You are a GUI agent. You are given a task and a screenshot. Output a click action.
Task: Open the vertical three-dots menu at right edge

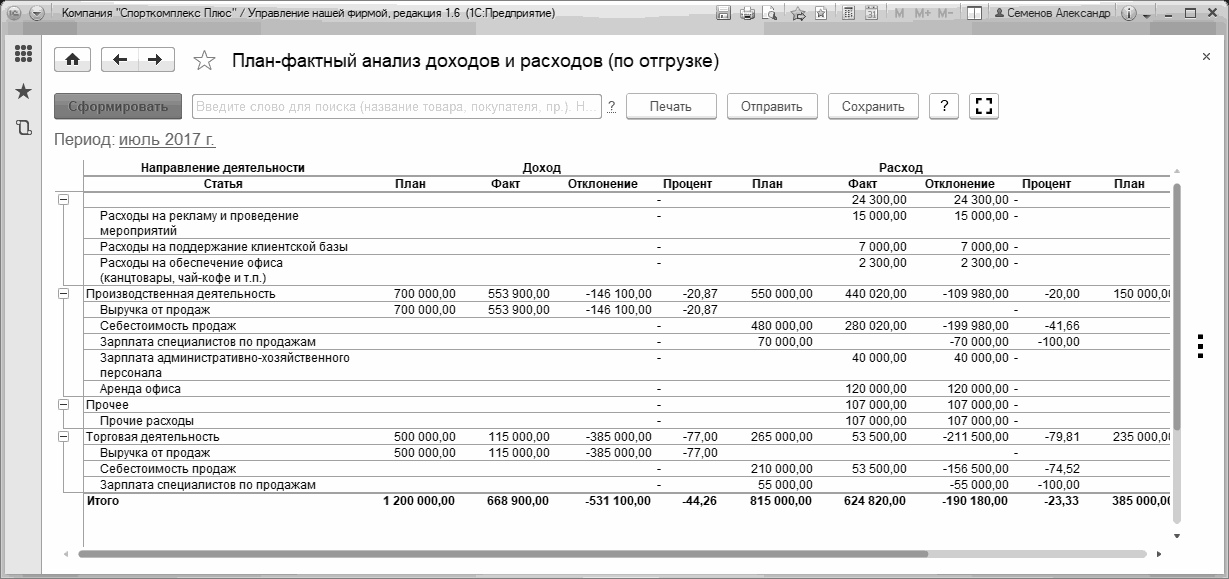(x=1199, y=344)
